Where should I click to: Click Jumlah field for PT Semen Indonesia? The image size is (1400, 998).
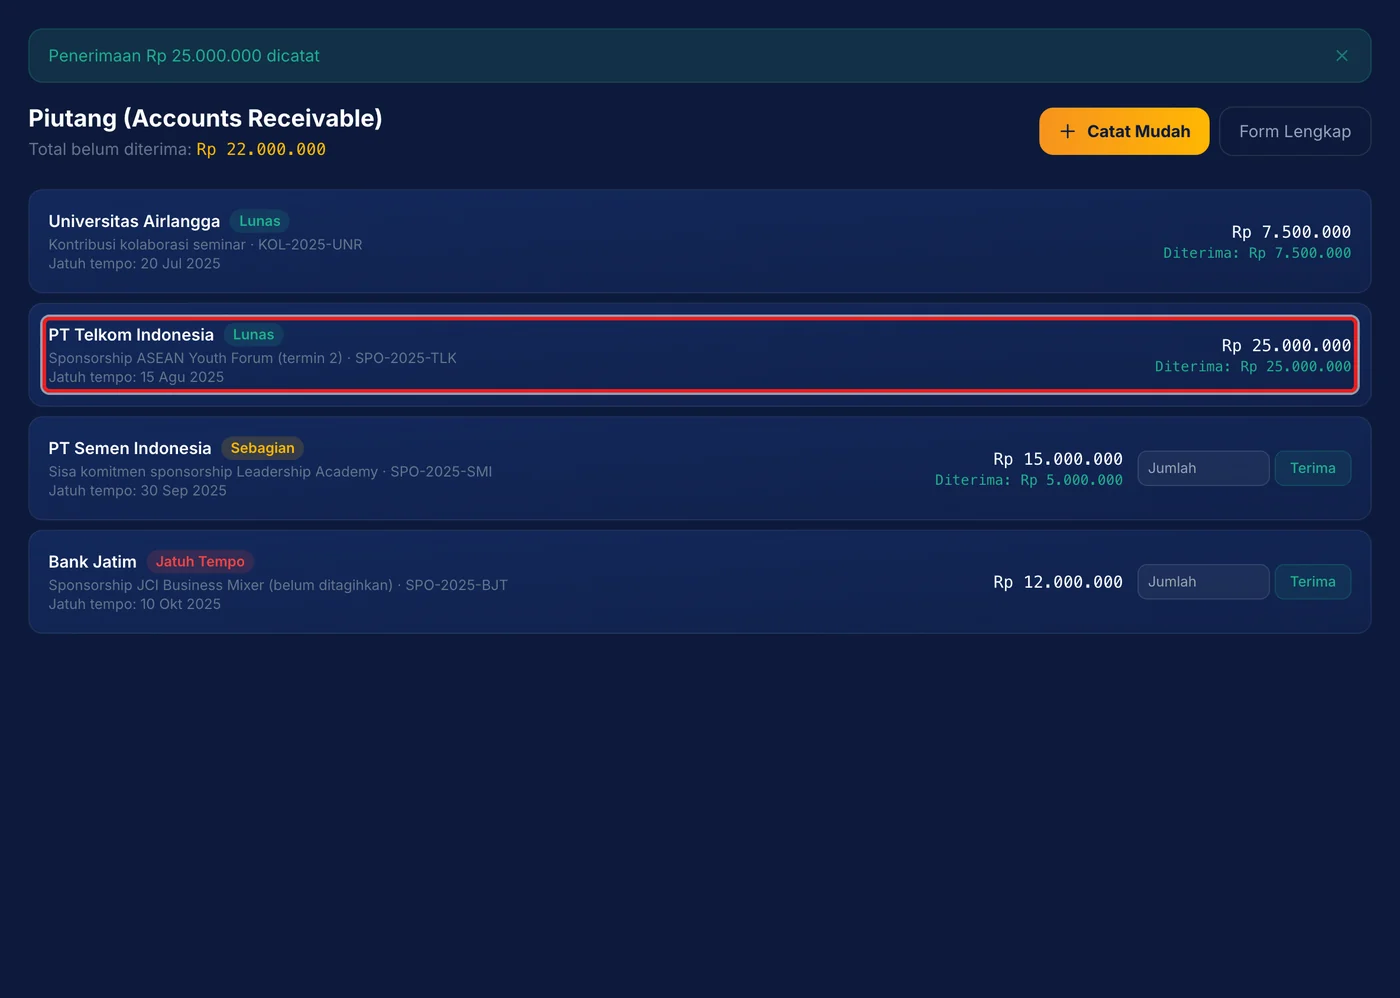pos(1203,468)
